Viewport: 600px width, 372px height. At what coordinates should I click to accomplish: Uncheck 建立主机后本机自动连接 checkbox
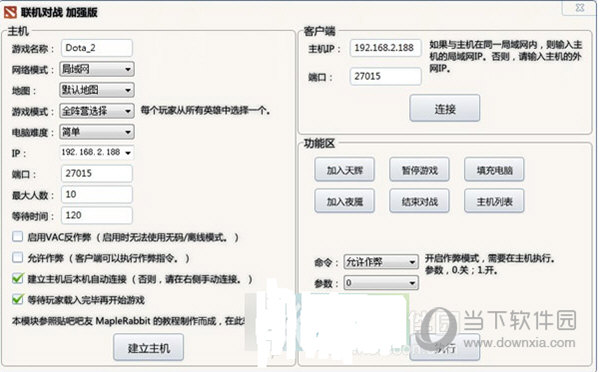(17, 278)
